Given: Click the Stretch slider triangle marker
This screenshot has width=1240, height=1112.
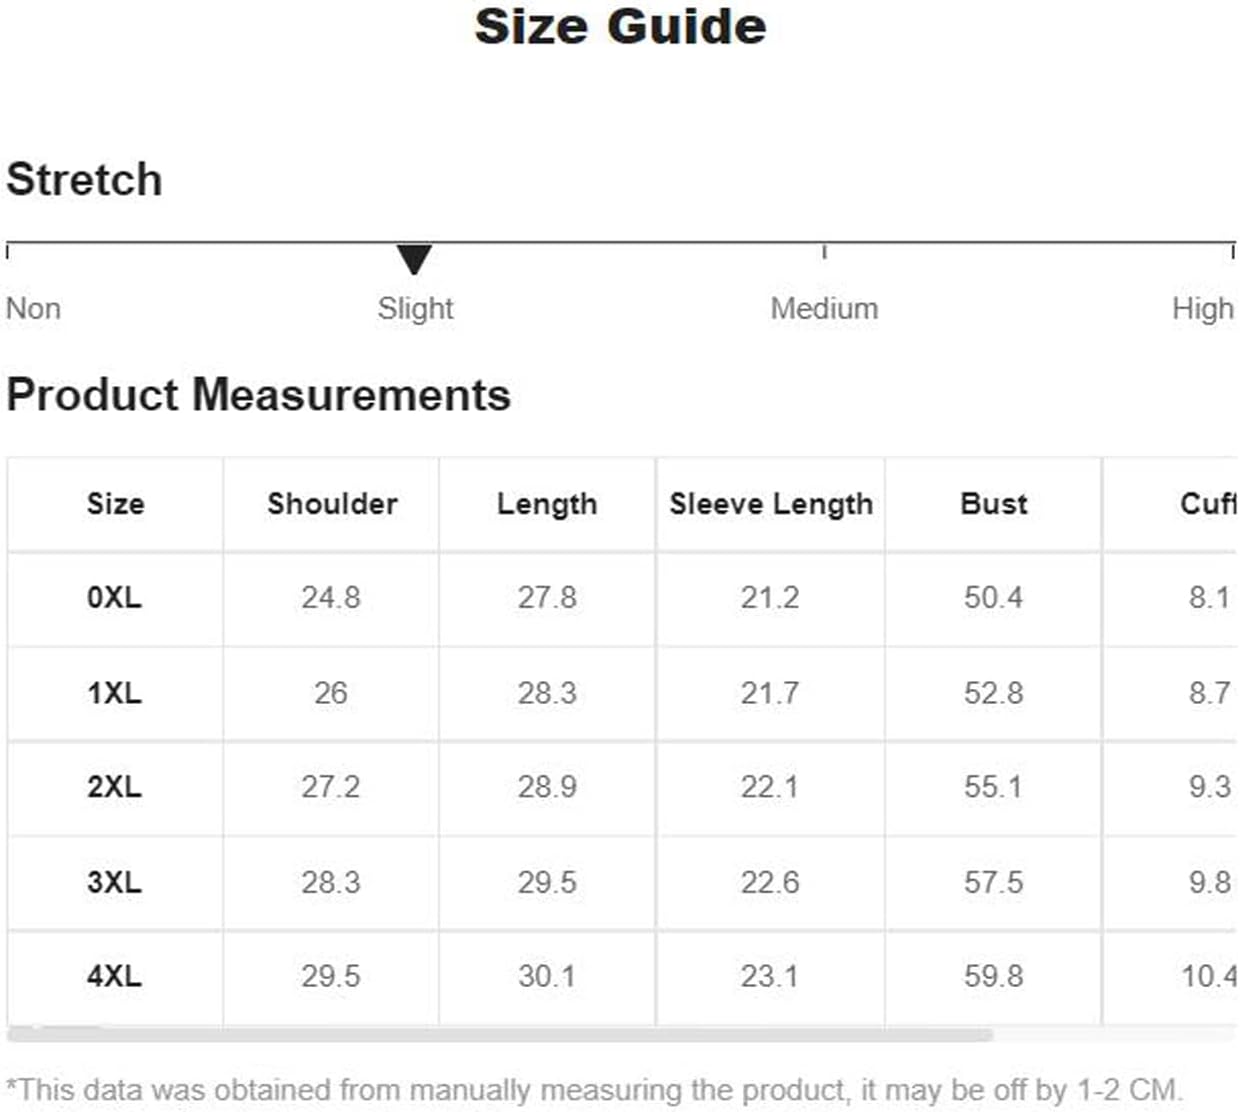Looking at the screenshot, I should click(414, 259).
